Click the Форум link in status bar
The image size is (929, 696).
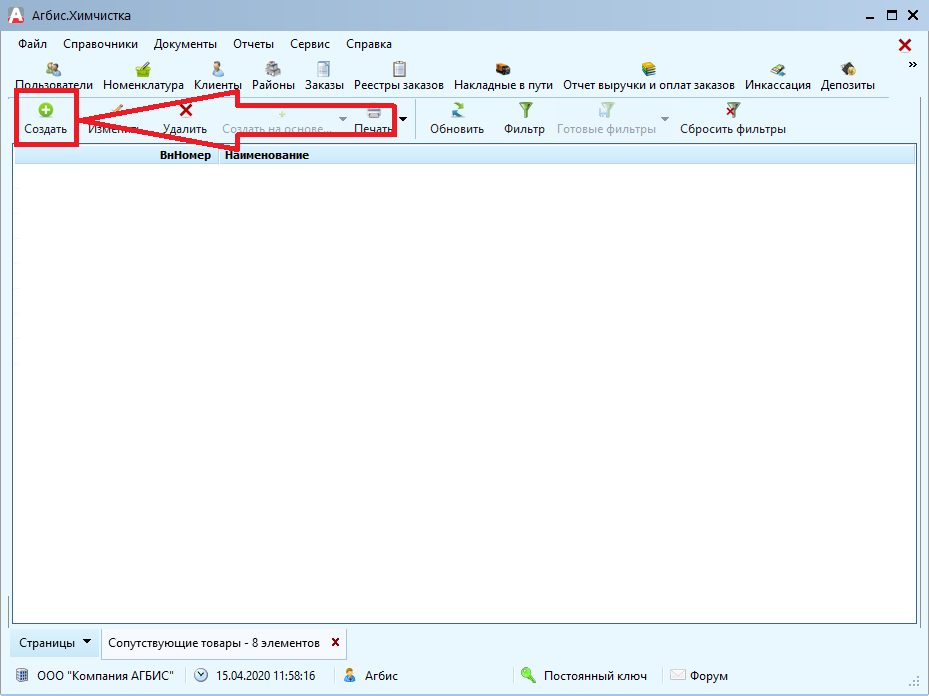tap(709, 676)
